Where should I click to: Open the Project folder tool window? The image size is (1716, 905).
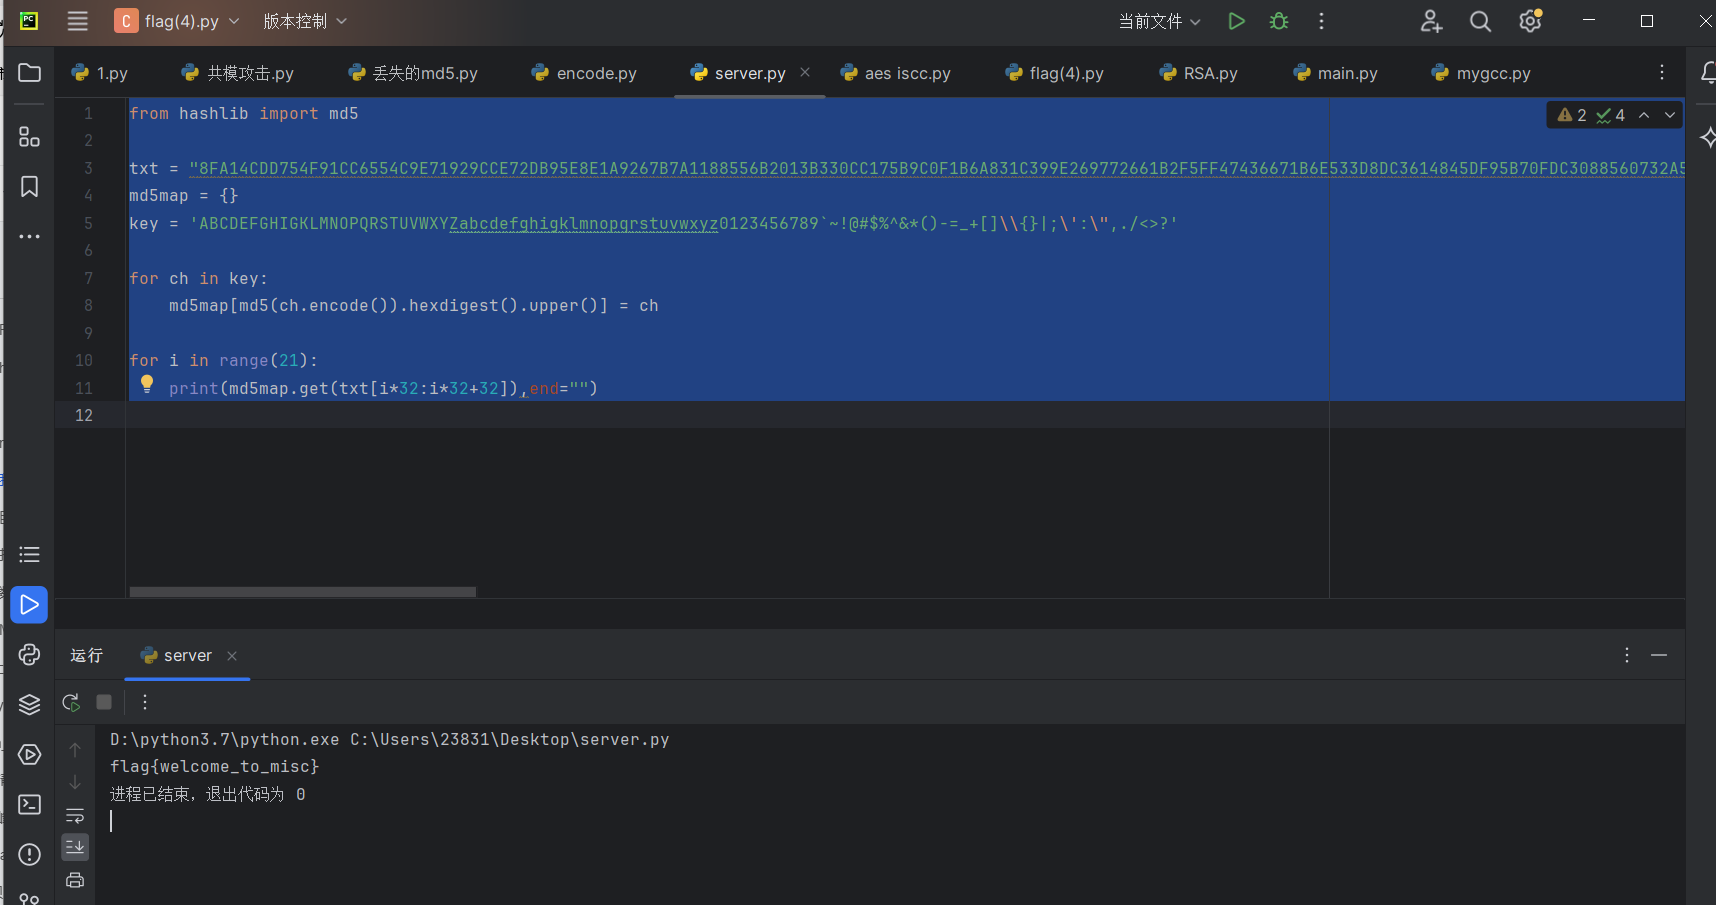click(29, 73)
